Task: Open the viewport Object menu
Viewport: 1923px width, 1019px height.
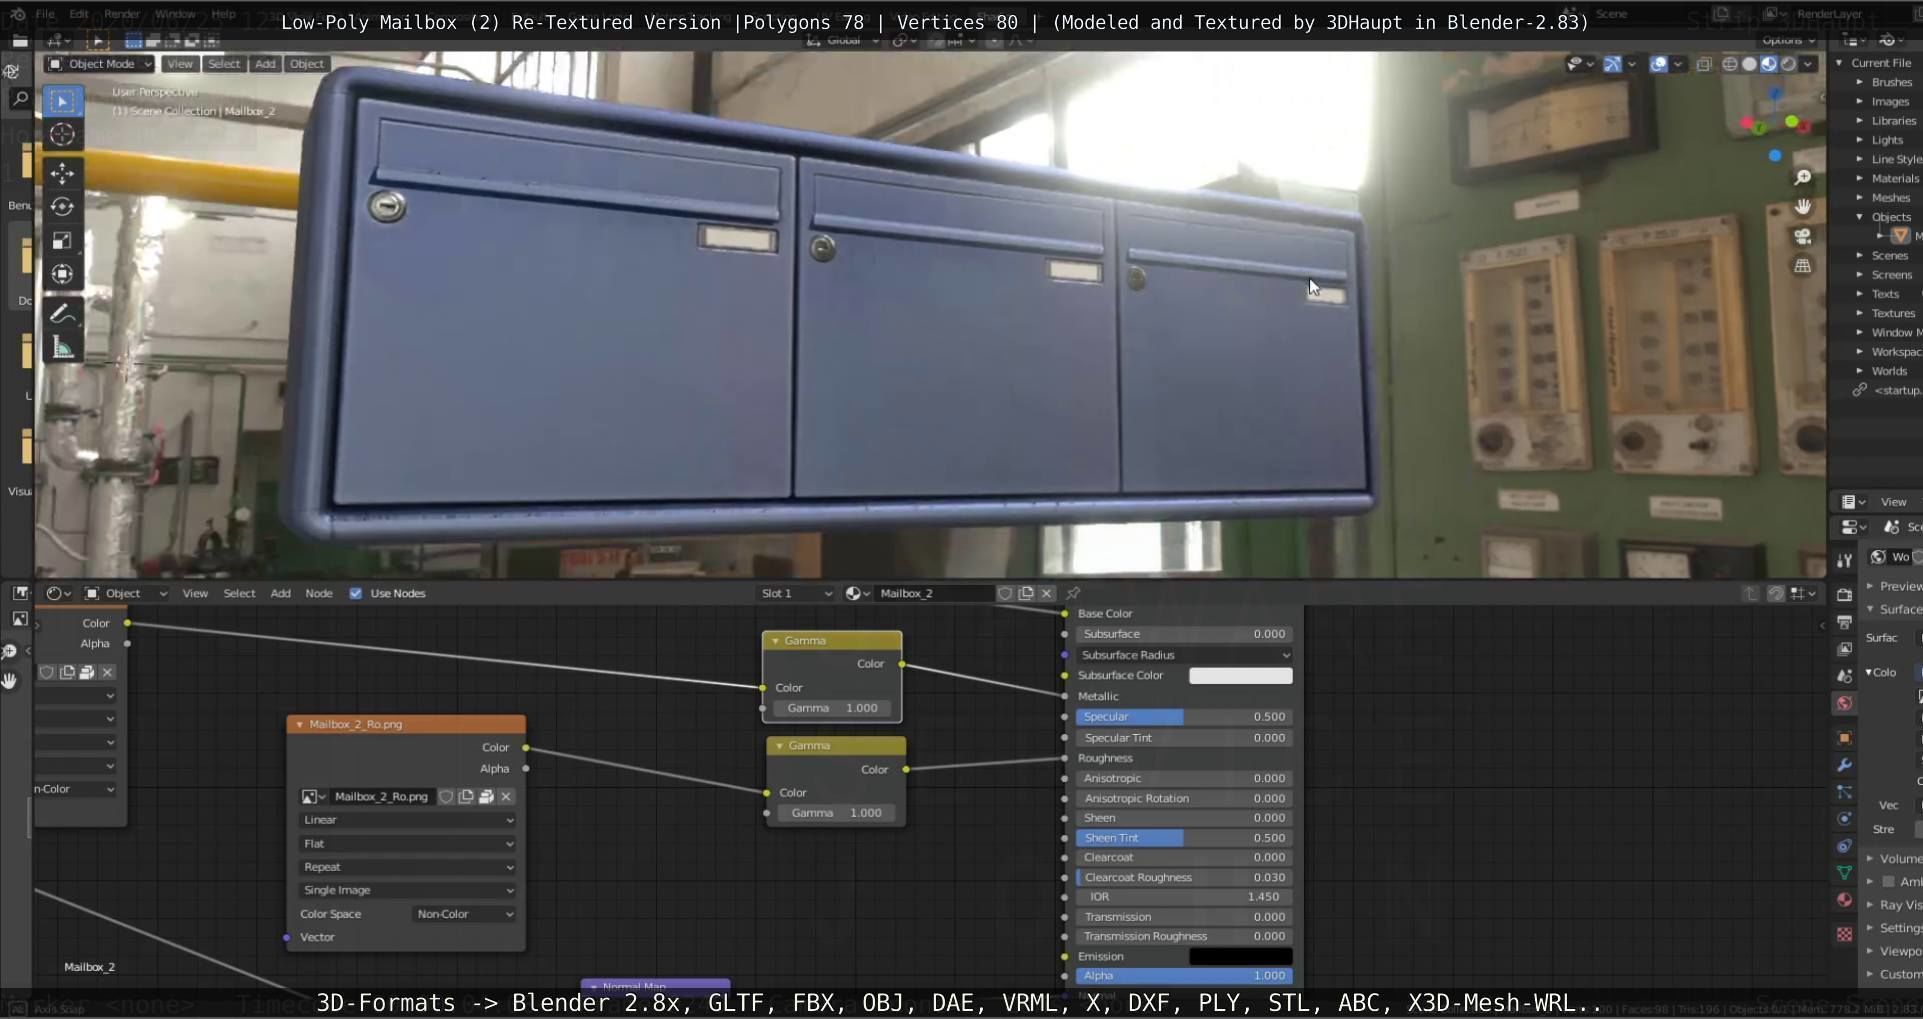Action: pos(307,64)
